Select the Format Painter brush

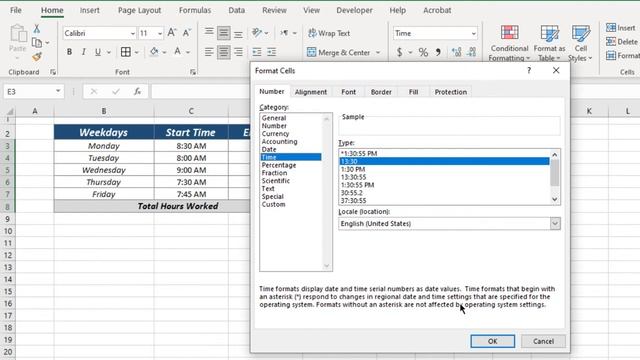(37, 57)
